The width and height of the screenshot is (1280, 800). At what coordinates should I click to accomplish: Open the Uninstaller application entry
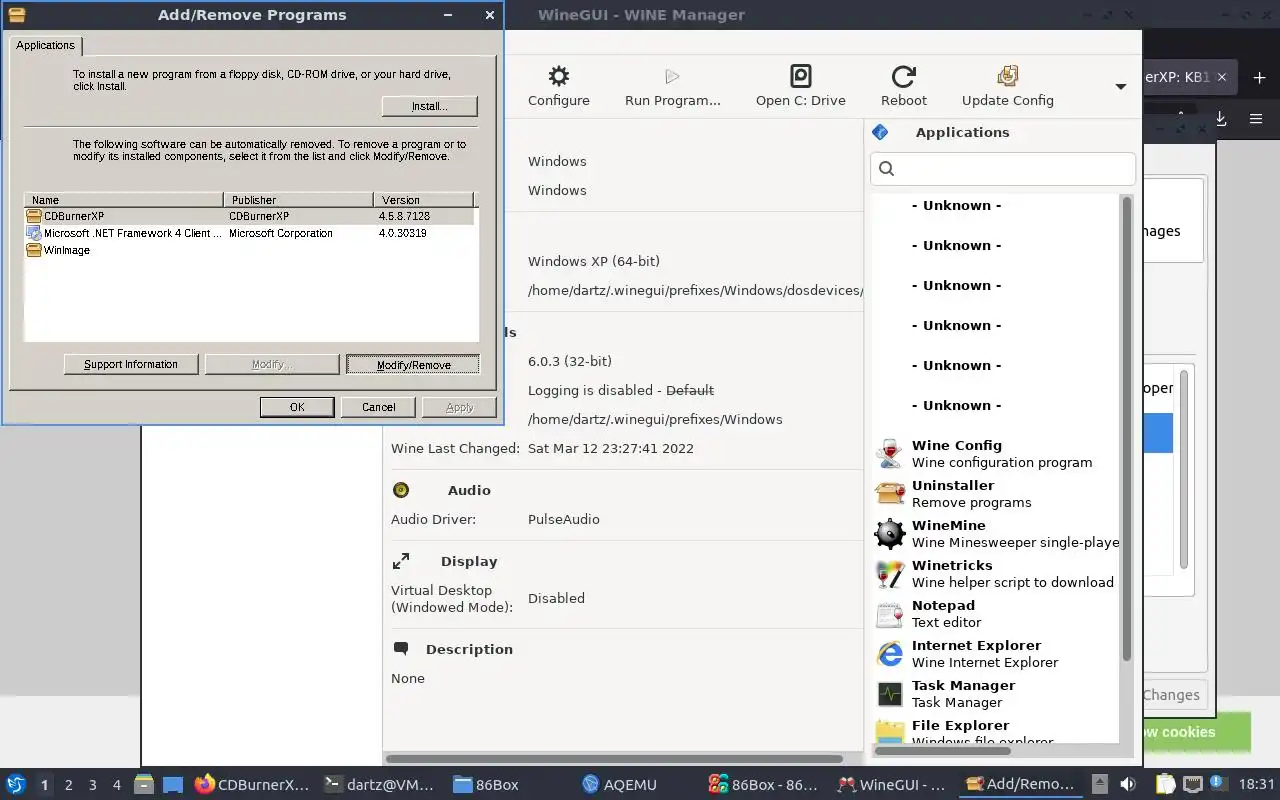(995, 493)
